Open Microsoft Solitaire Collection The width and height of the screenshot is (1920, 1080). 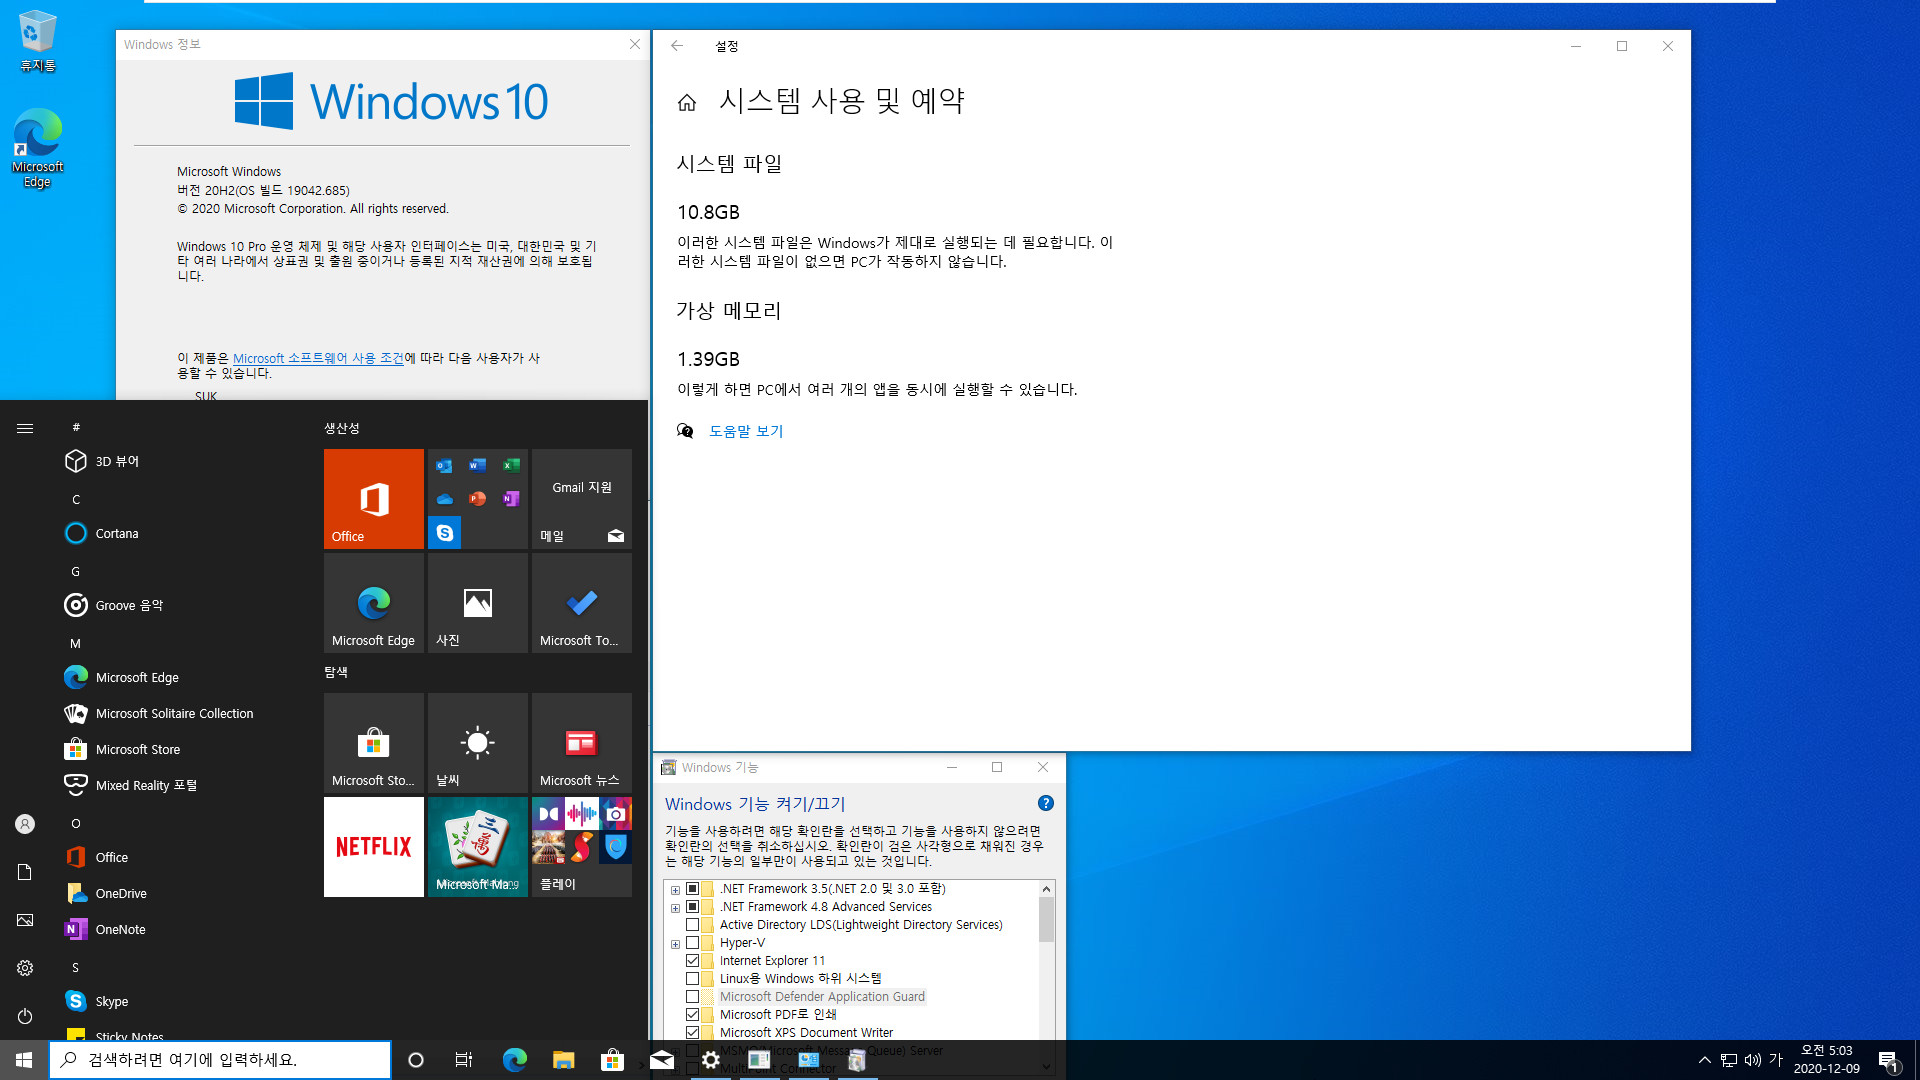[x=174, y=713]
